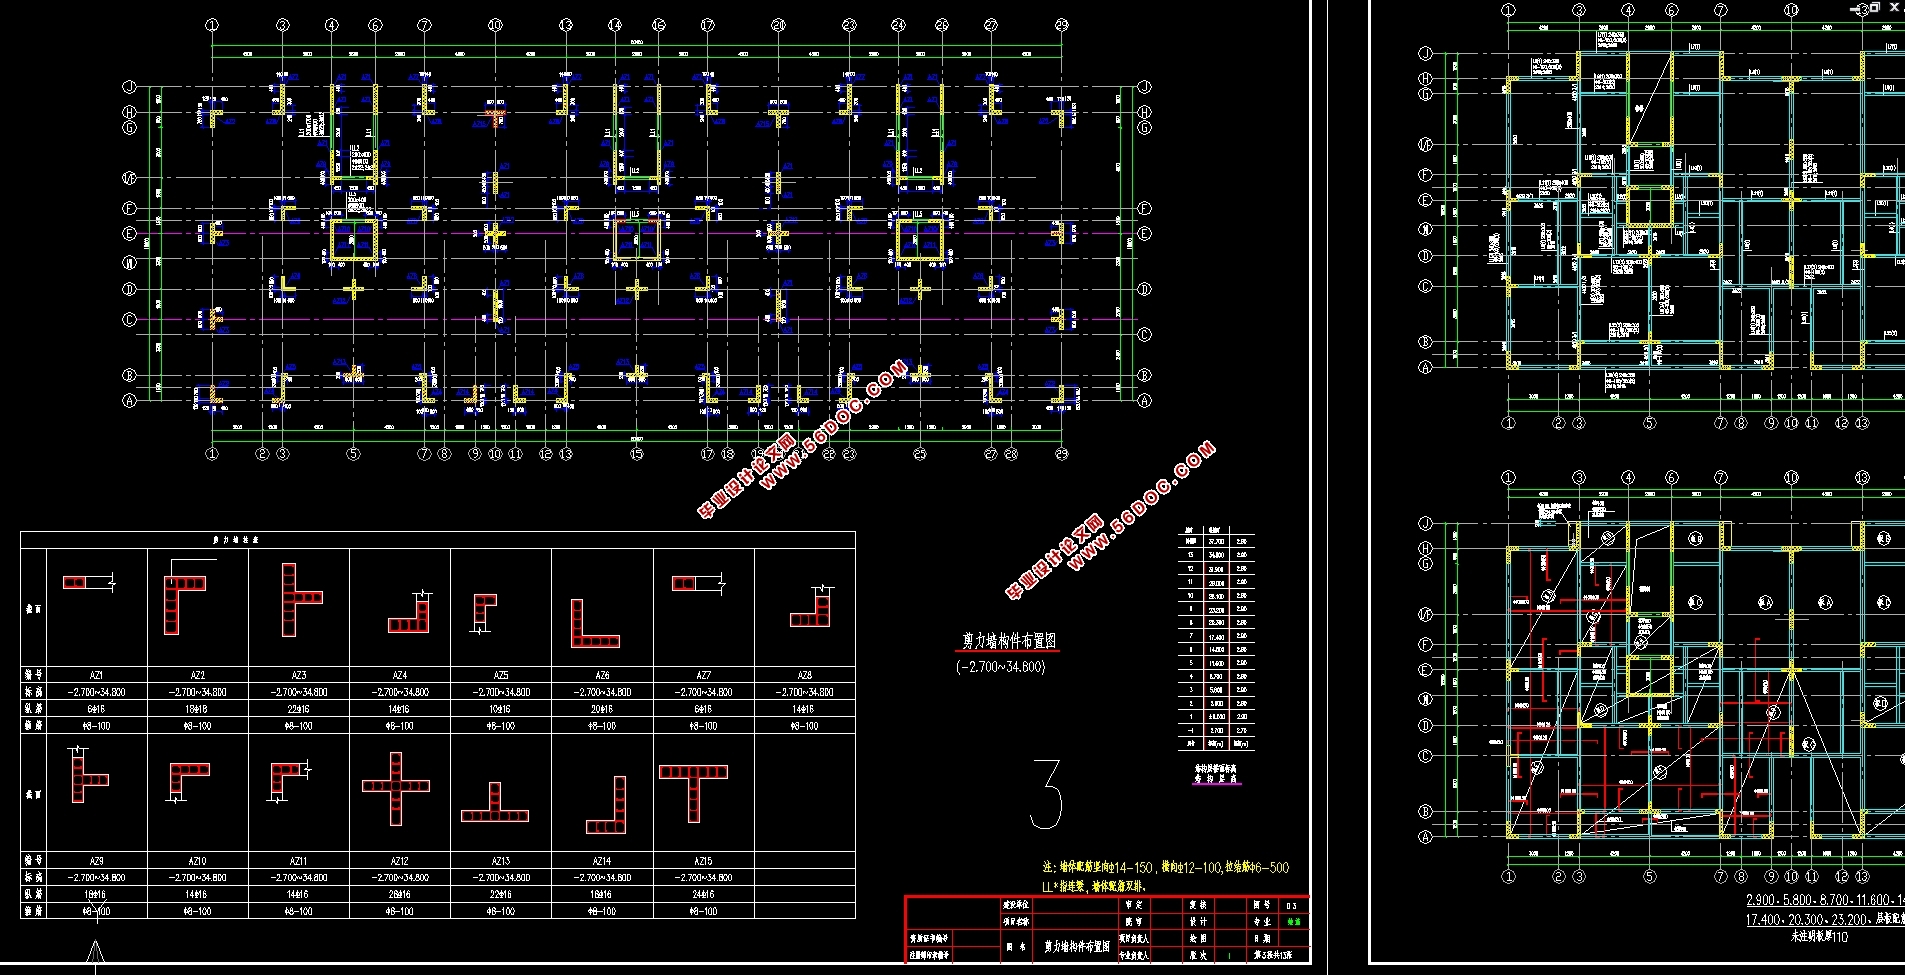The height and width of the screenshot is (975, 1905).
Task: Select the AZ9 label in the table
Action: 97,861
